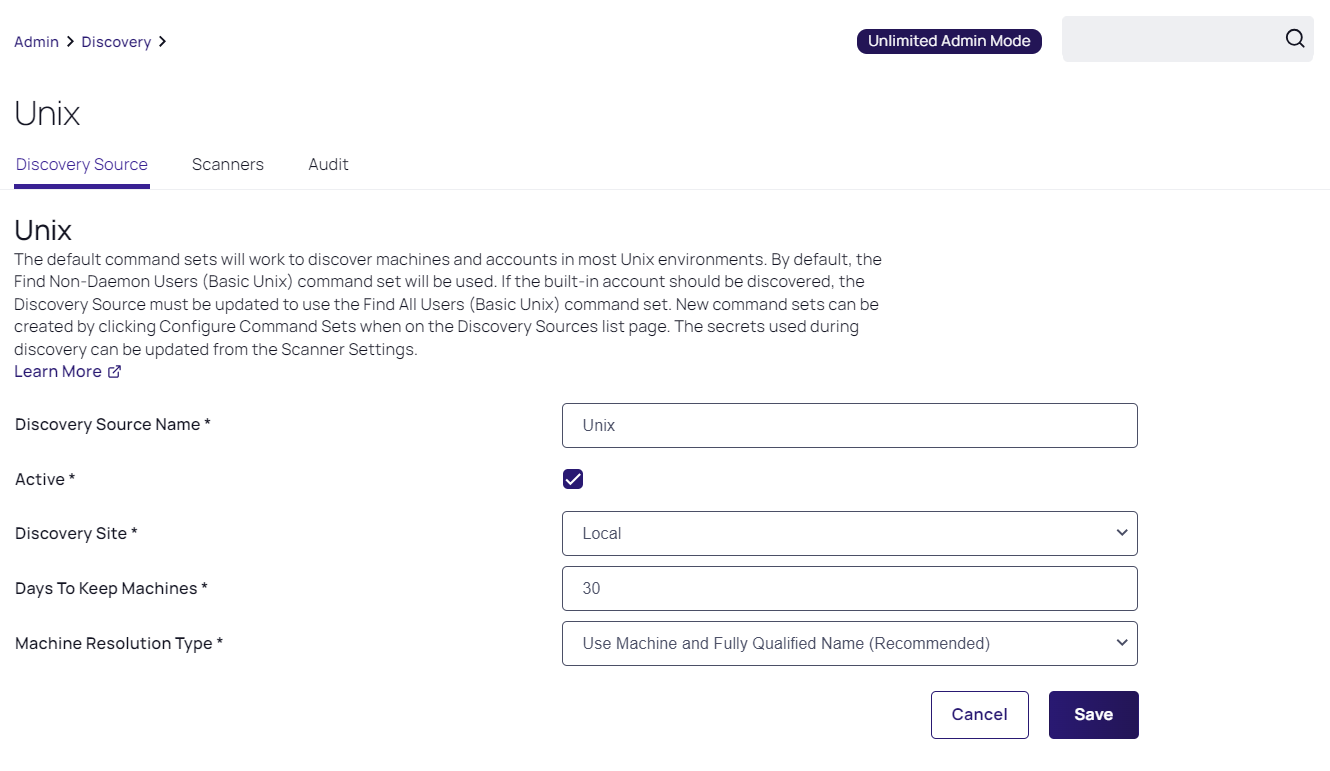This screenshot has height=771, width=1330.
Task: Click the external link icon beside Learn More
Action: point(114,372)
